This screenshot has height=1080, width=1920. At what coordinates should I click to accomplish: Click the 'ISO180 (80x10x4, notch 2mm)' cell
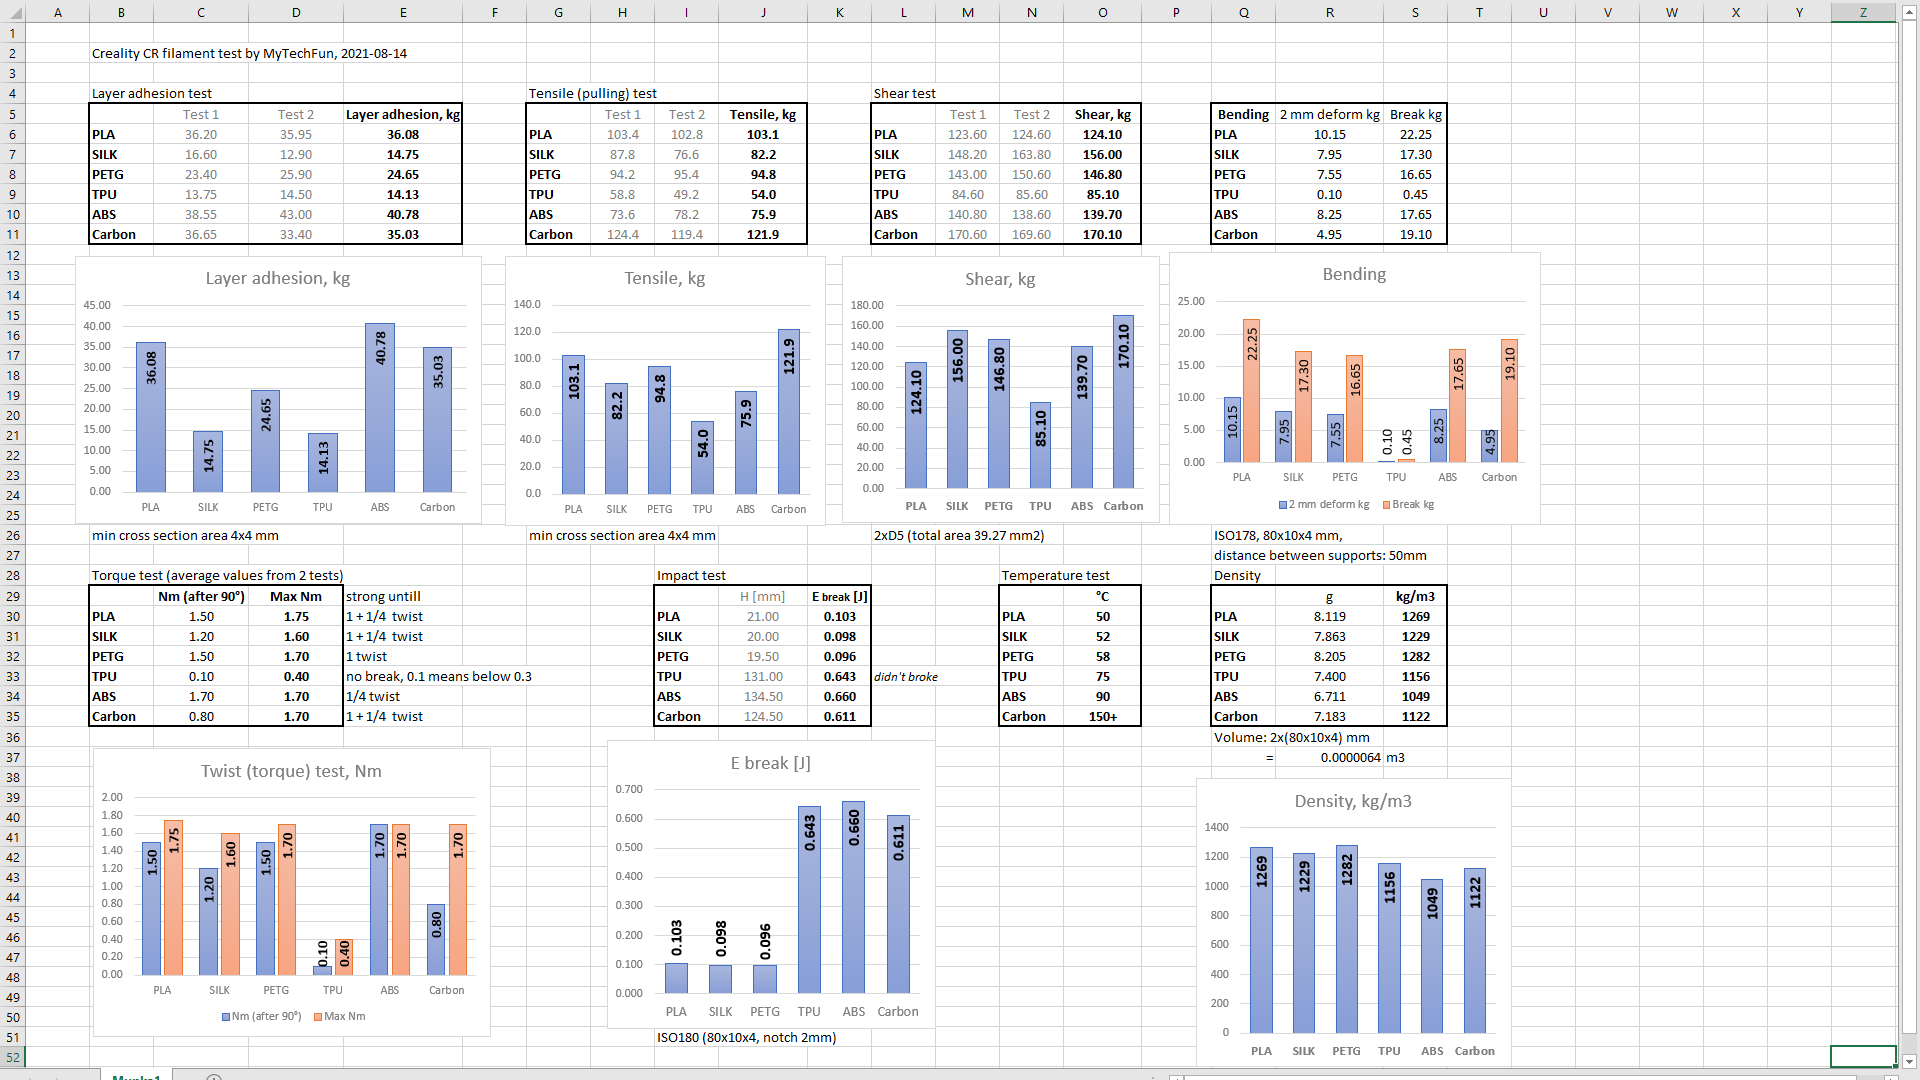(746, 1038)
